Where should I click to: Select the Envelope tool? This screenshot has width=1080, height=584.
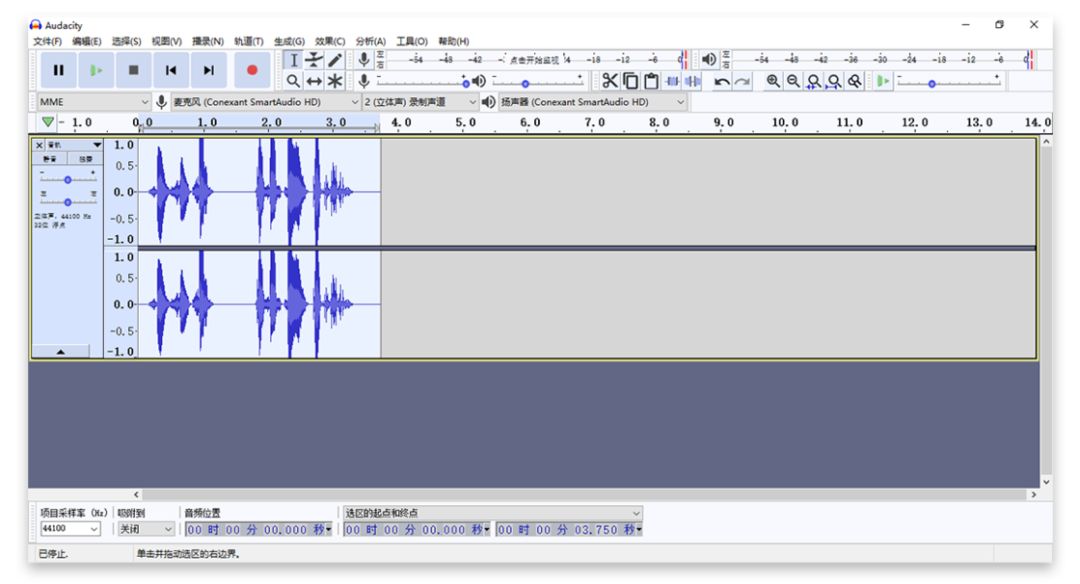click(315, 60)
